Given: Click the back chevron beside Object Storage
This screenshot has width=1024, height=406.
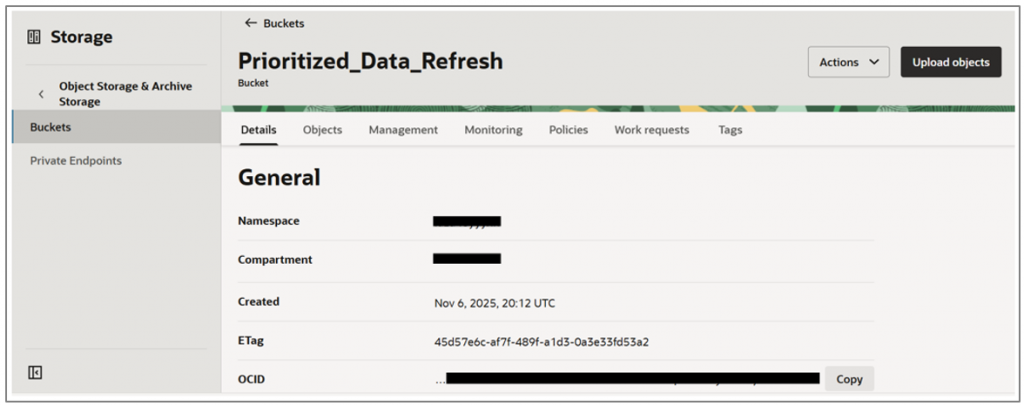Looking at the screenshot, I should [x=41, y=94].
